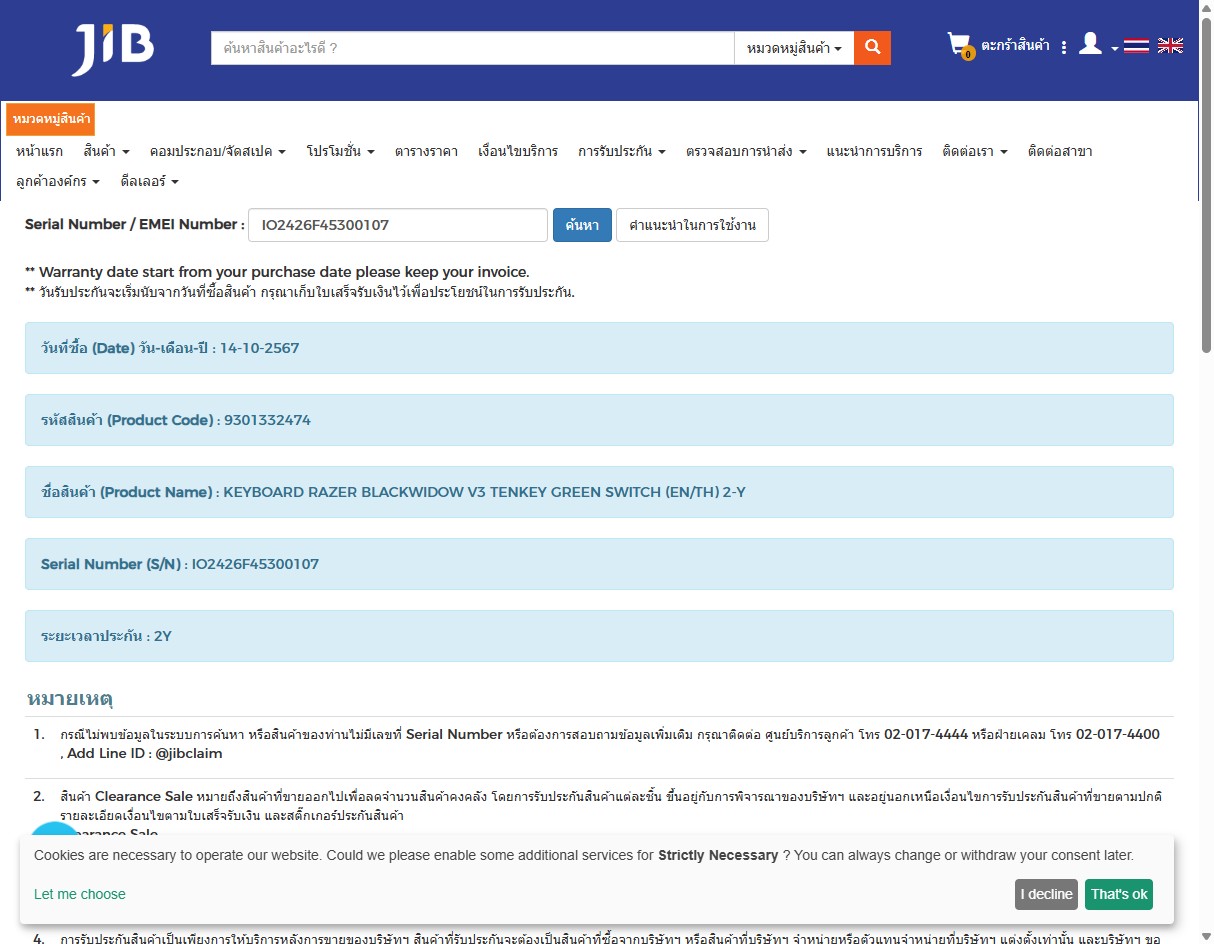This screenshot has width=1214, height=944.
Task: Open the ตะกร้าสินค้า cart link
Action: (x=1015, y=45)
